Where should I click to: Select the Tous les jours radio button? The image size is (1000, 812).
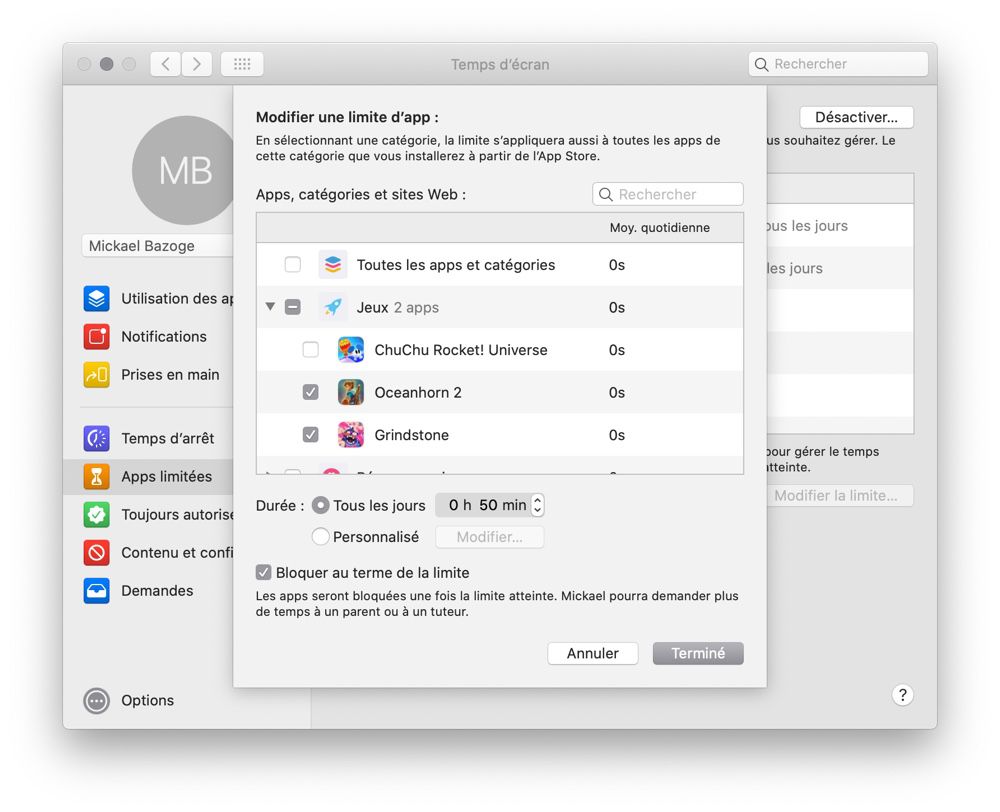click(320, 506)
